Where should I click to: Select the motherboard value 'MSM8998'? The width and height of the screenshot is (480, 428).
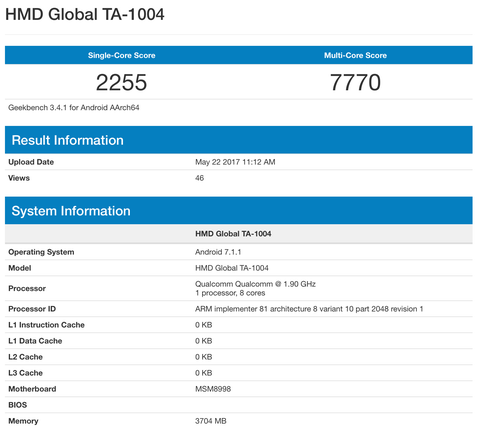(213, 389)
